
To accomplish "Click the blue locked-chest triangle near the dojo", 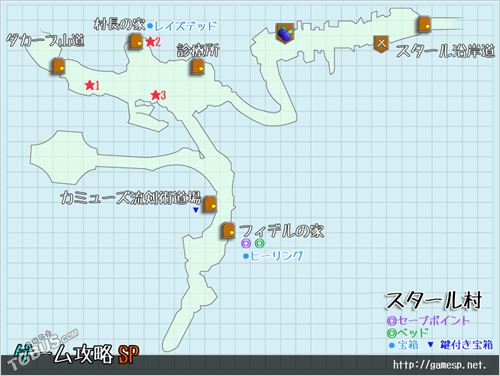I will tap(196, 210).
